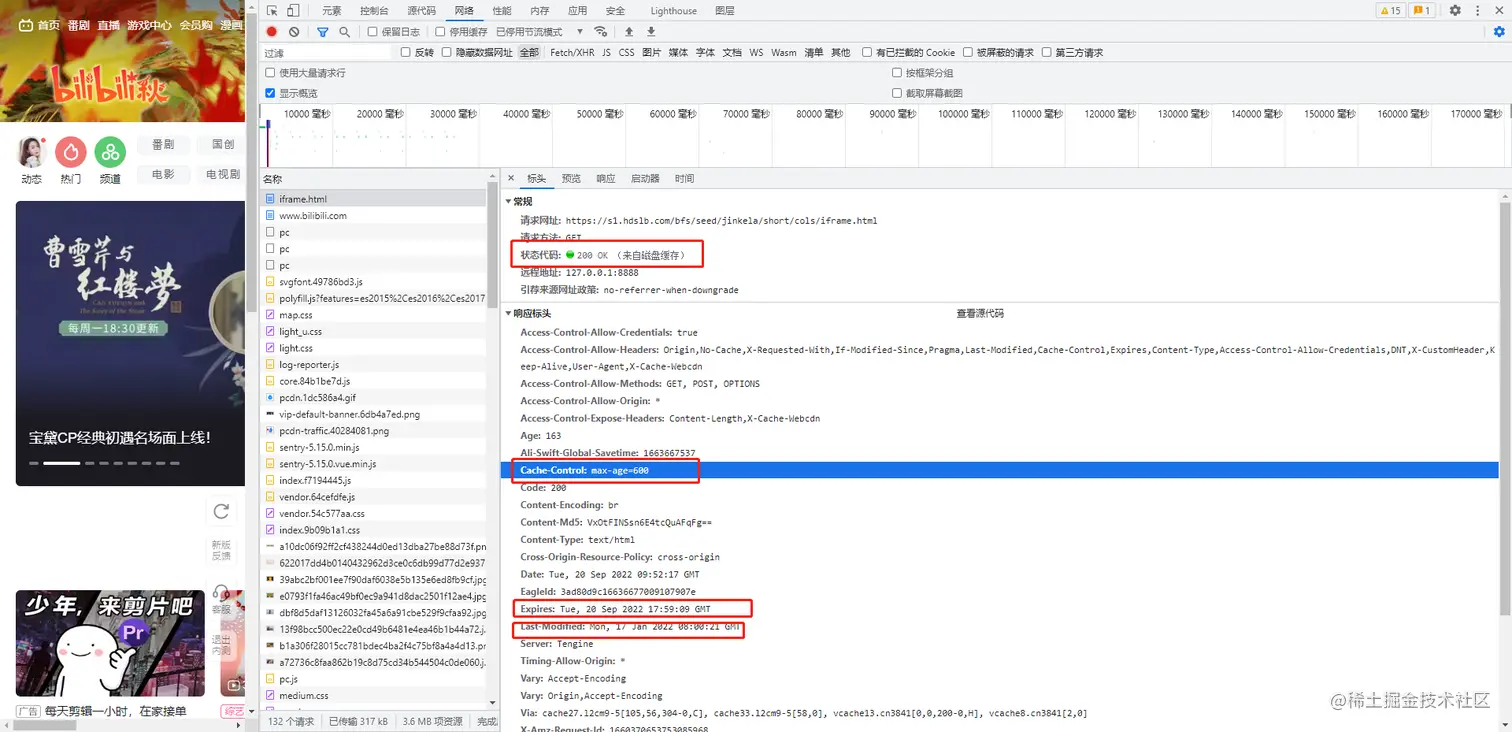Screen dimensions: 1512x732
Task: Click 查看源代码 link in response headers
Action: [980, 313]
